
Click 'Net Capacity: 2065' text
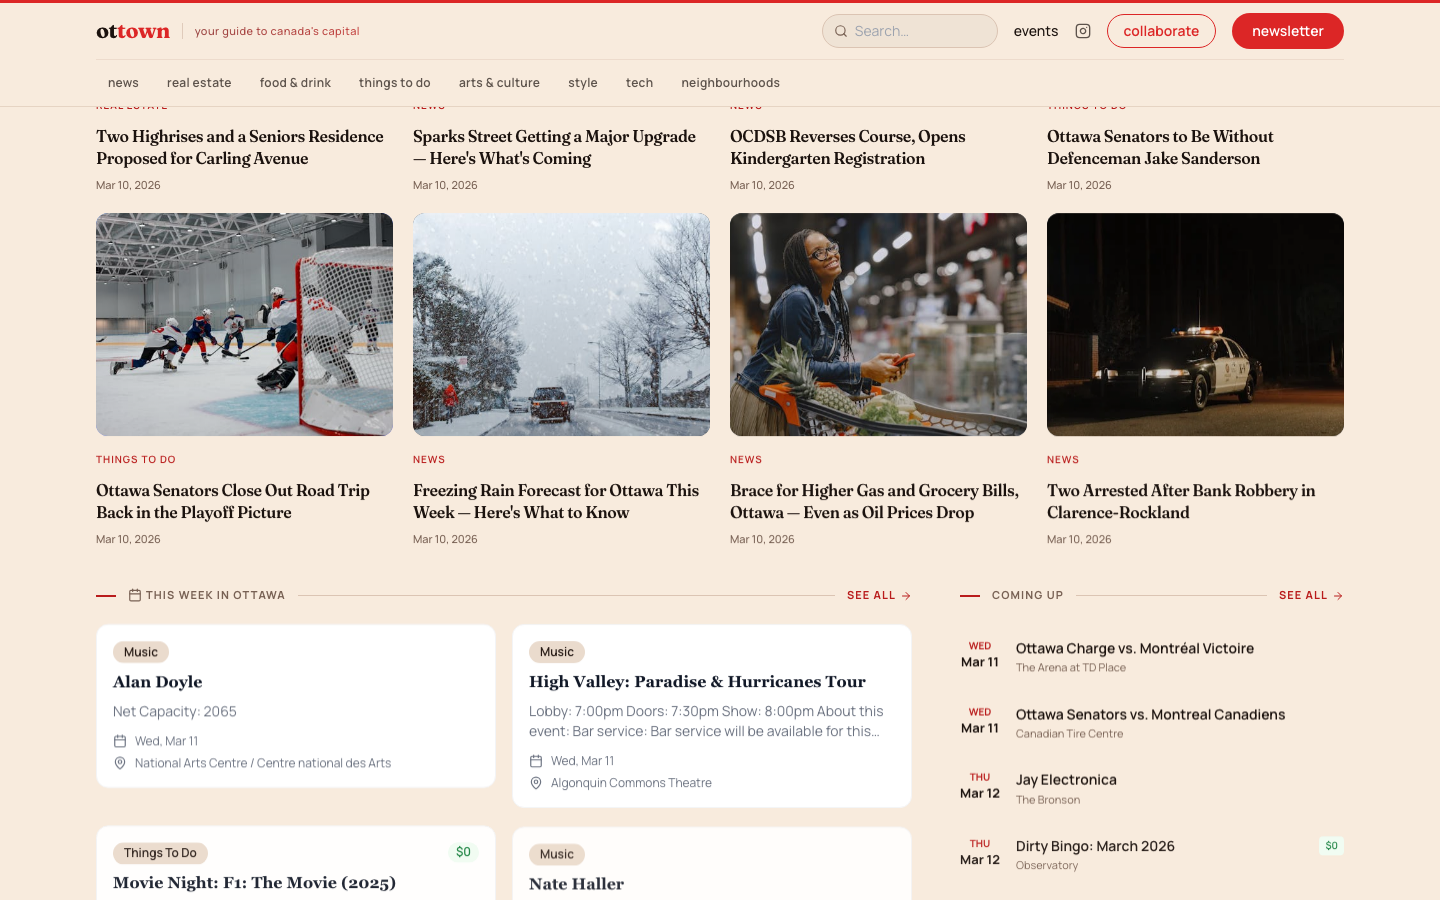(x=175, y=712)
